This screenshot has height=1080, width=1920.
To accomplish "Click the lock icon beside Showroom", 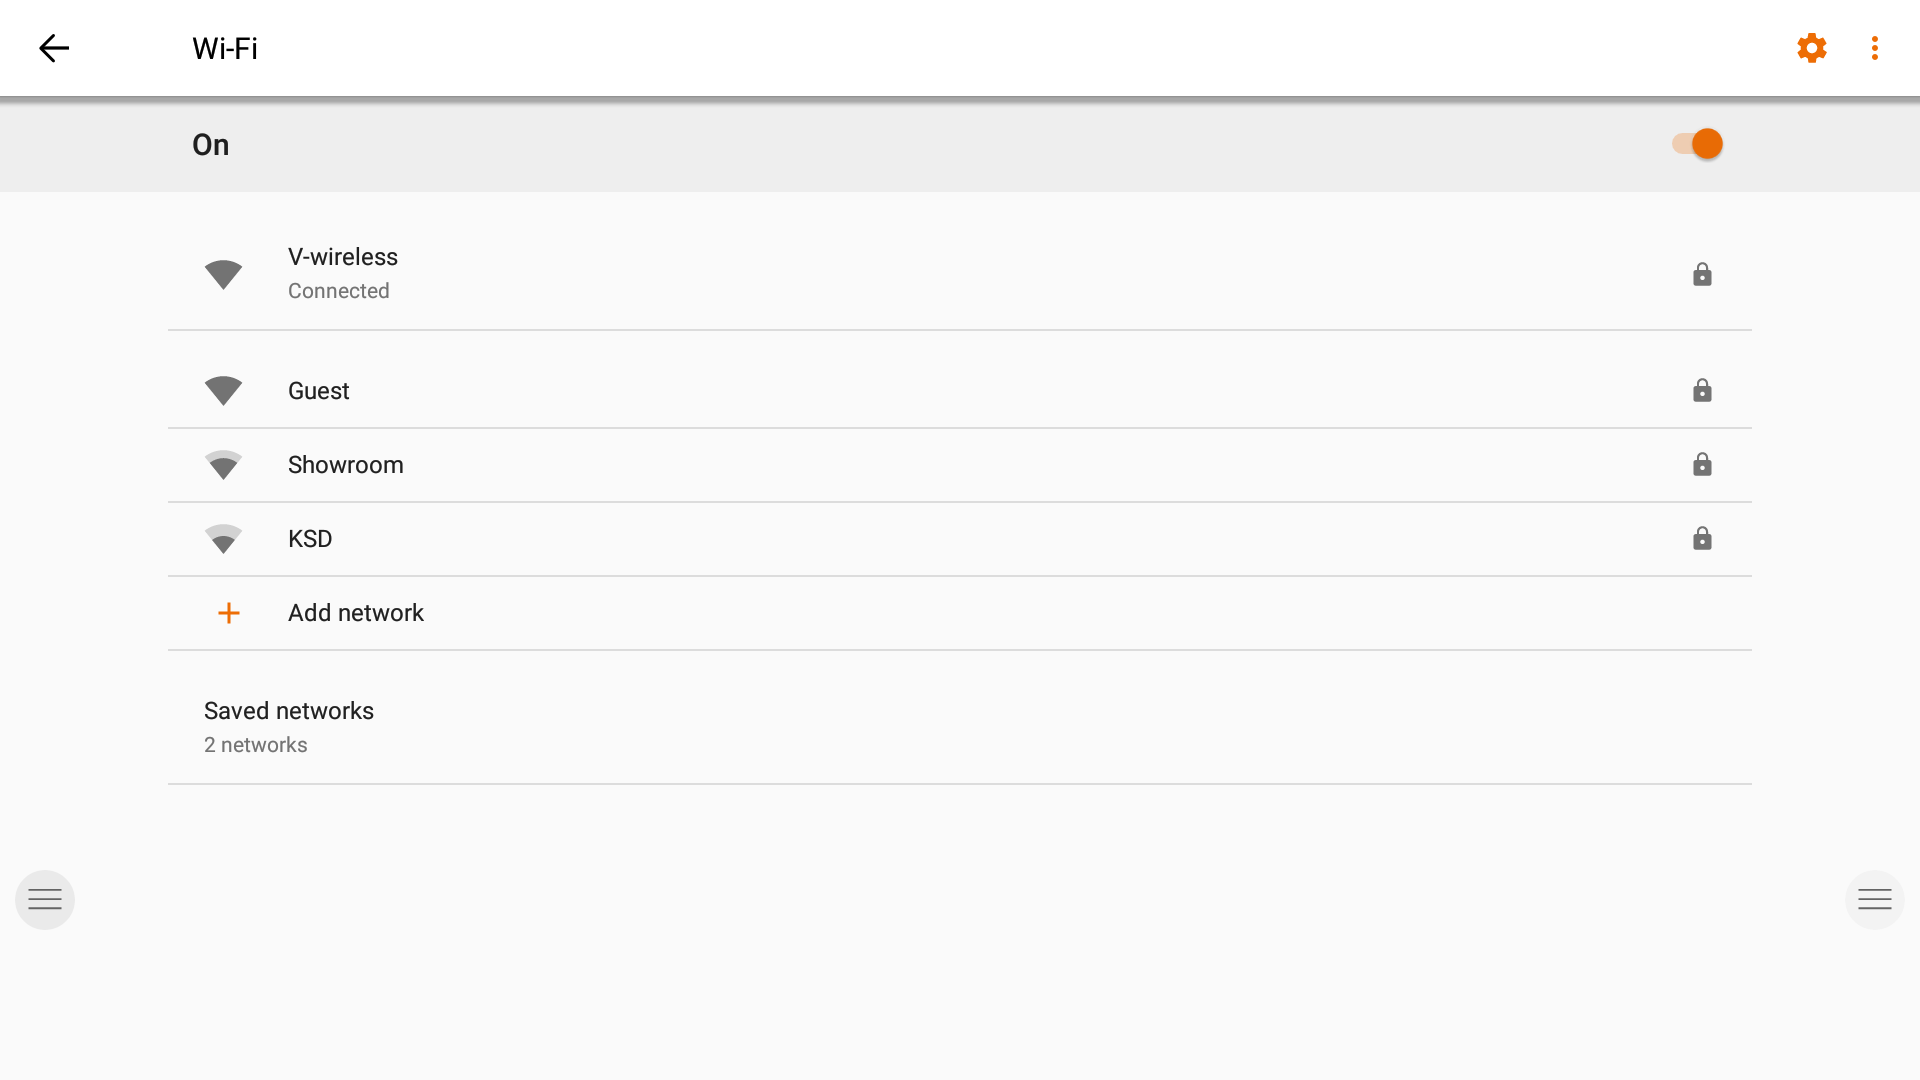I will pos(1702,465).
